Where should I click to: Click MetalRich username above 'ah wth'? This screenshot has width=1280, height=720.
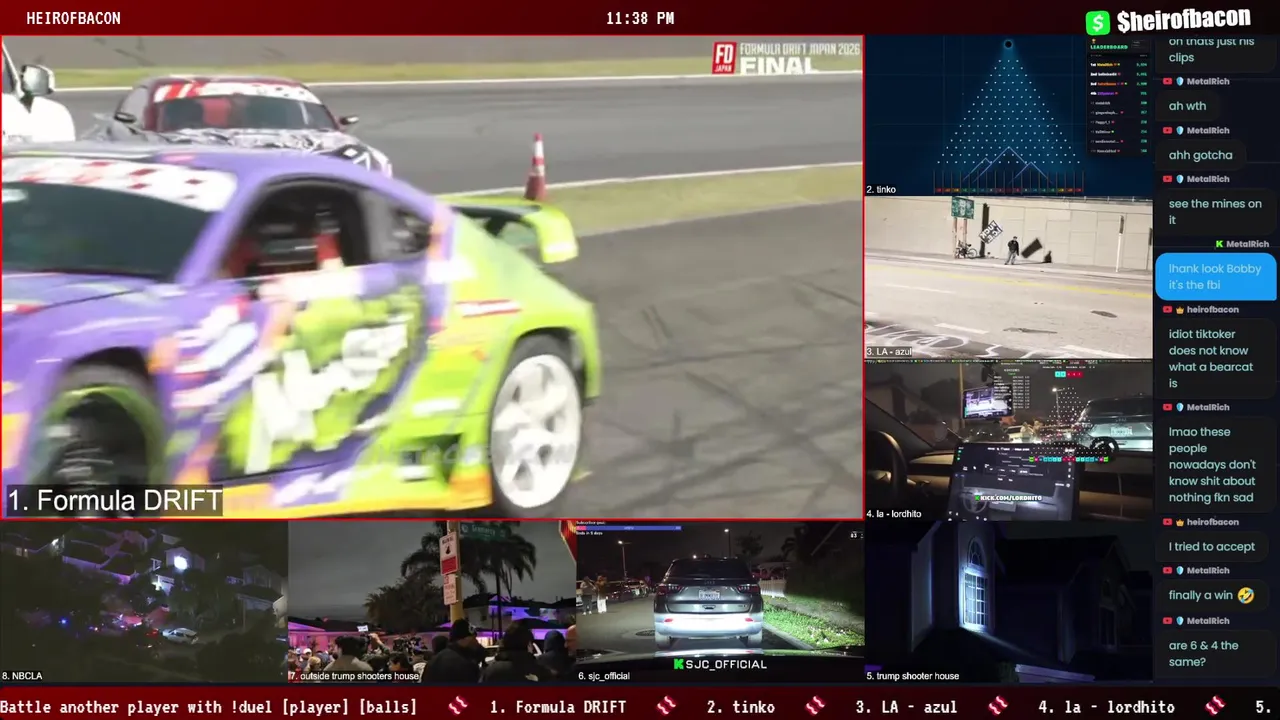(1208, 81)
